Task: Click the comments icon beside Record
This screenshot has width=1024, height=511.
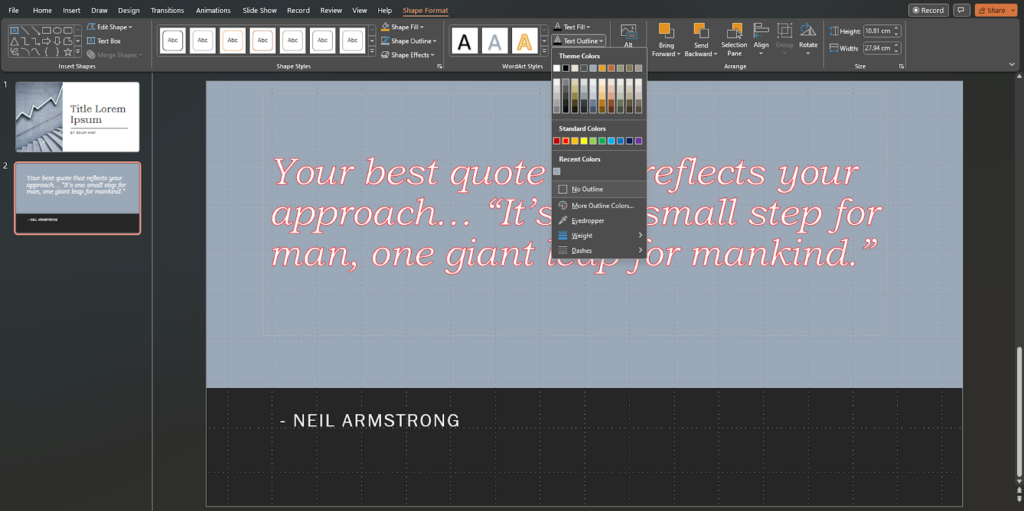Action: coord(962,10)
